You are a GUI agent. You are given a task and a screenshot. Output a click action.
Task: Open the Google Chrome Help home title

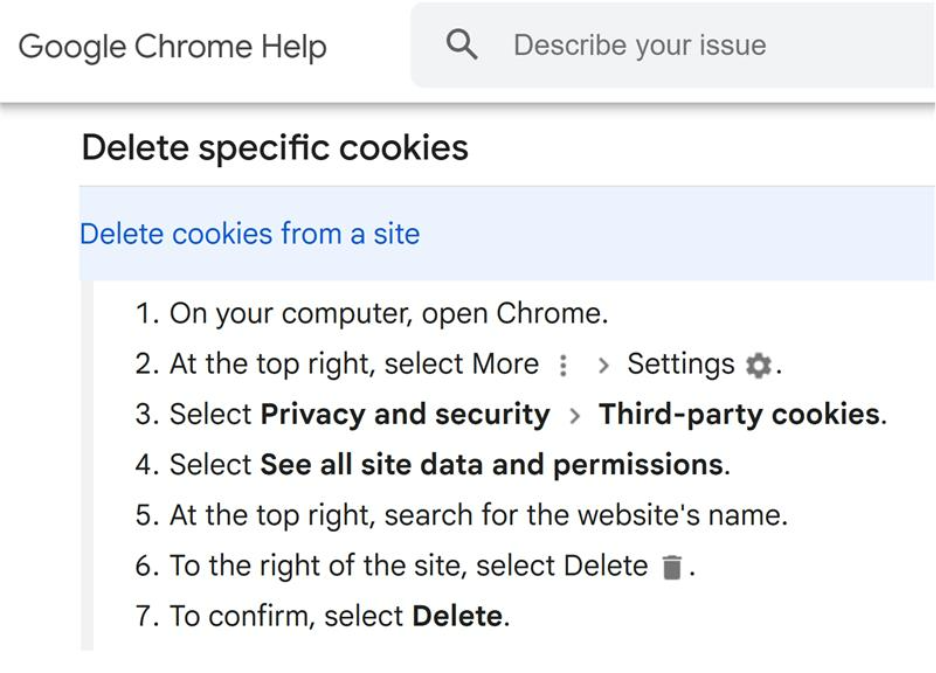click(173, 47)
